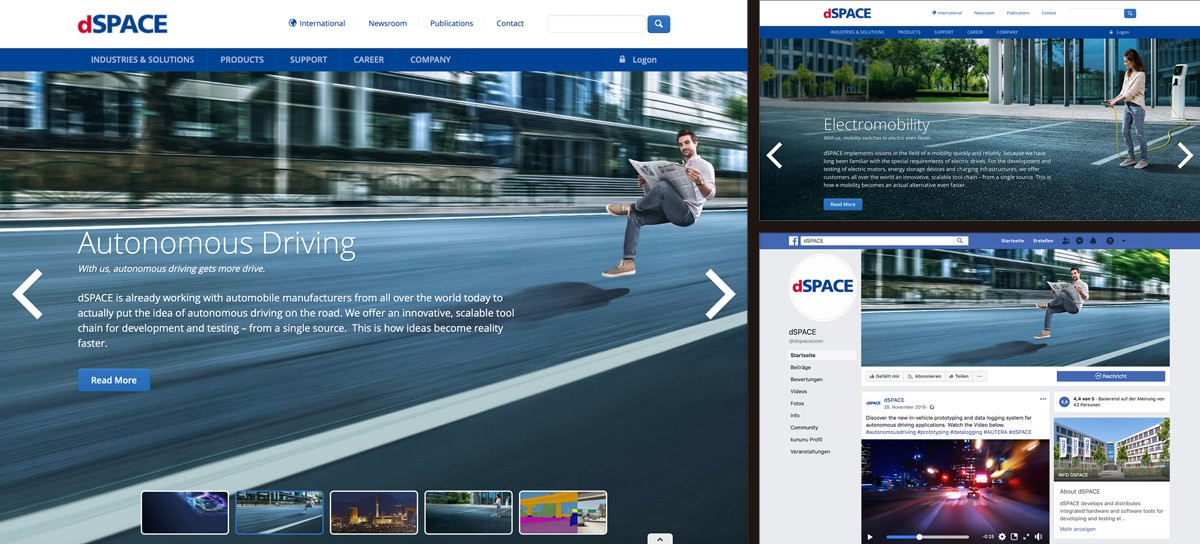The width and height of the screenshot is (1200, 544).
Task: Open Facebook friend requests icon
Action: click(1066, 241)
